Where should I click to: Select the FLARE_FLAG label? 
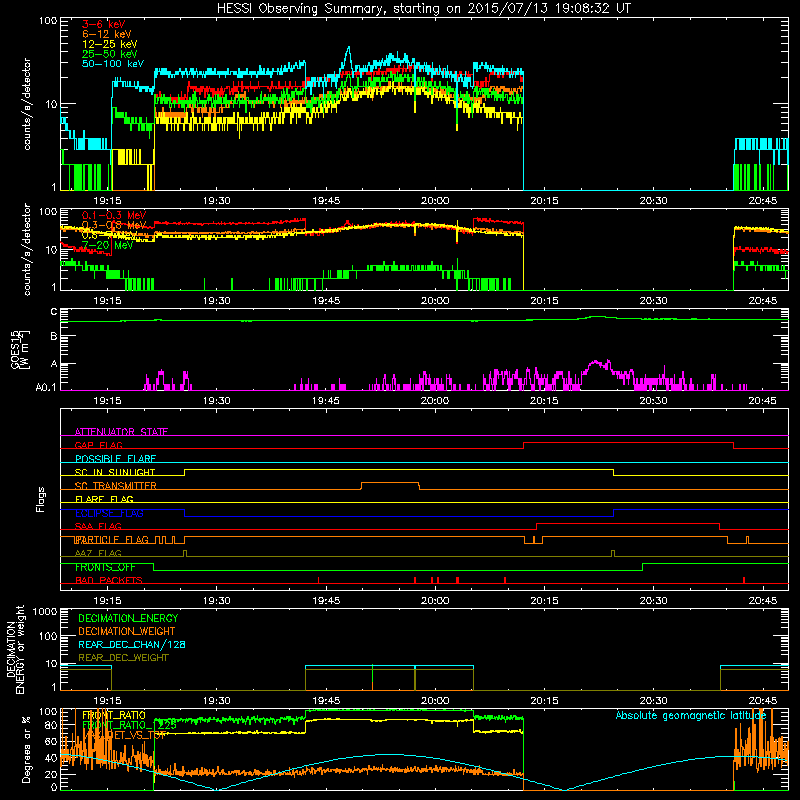pos(104,499)
